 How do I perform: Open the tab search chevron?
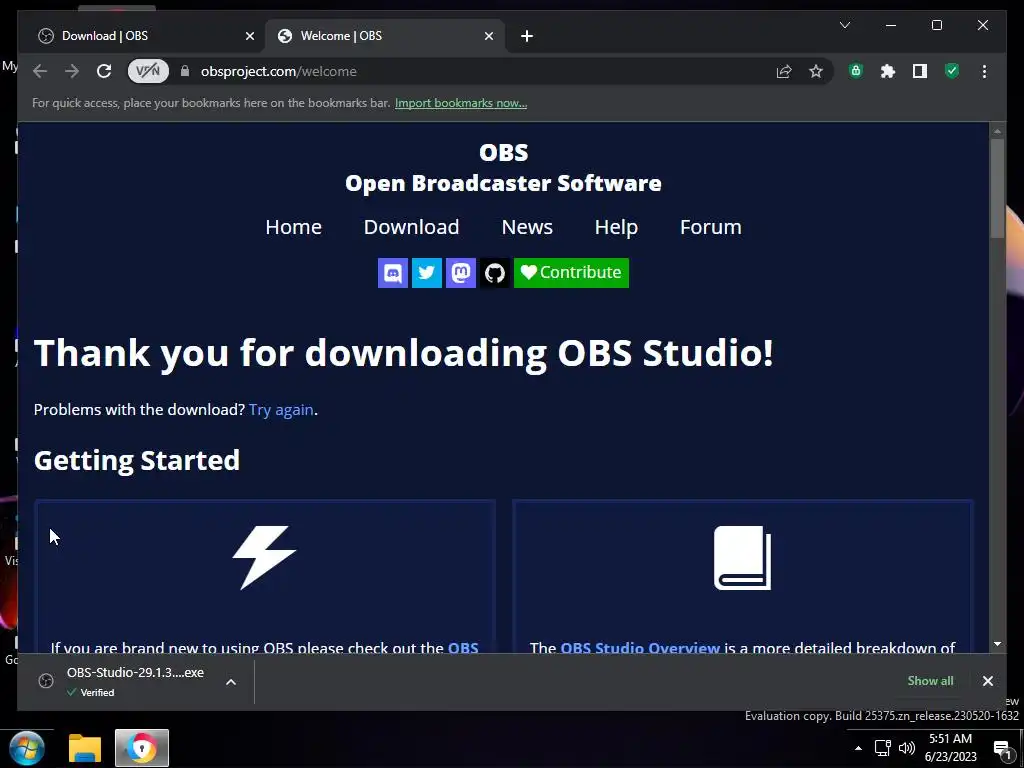(844, 25)
